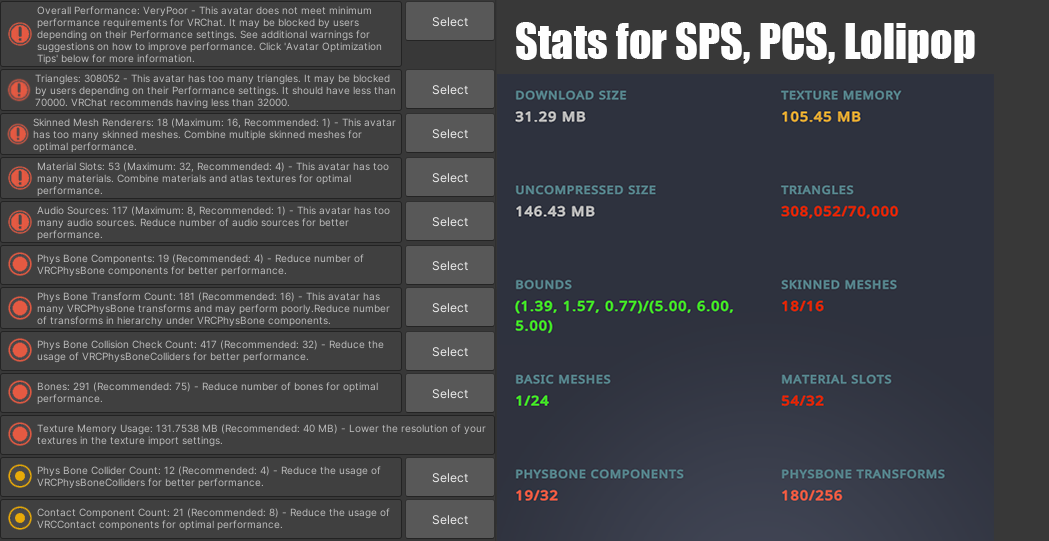Click the UNCOMPRESSED SIZE label
This screenshot has width=1049, height=541.
585,190
